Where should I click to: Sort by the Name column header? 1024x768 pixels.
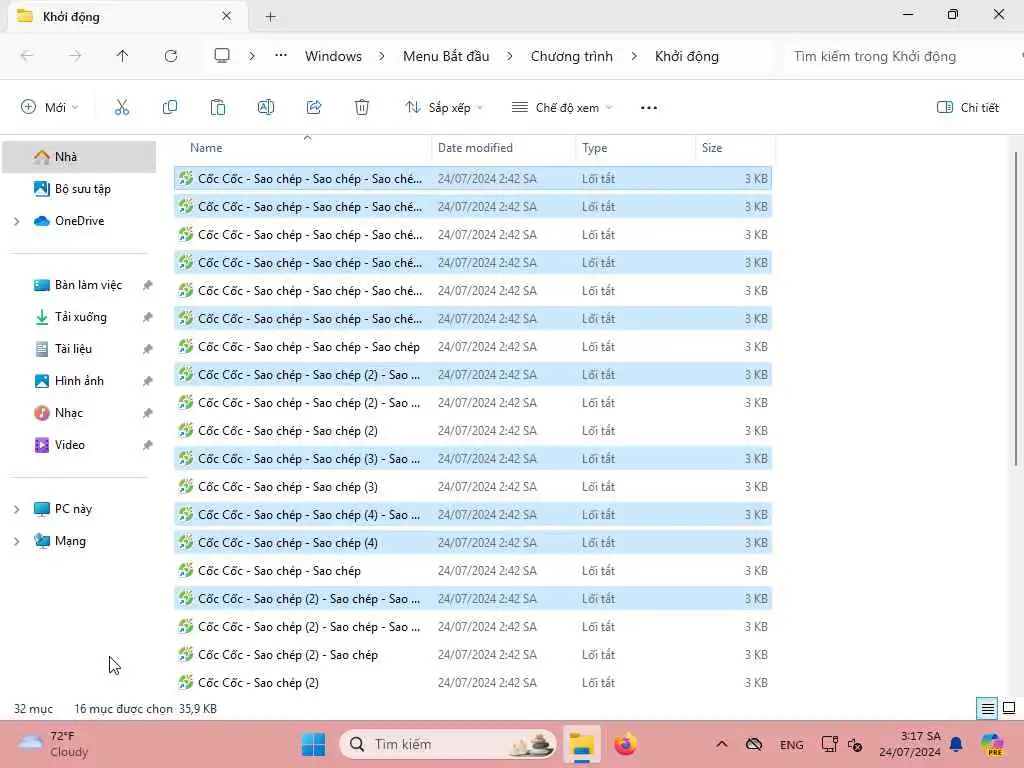pyautogui.click(x=302, y=148)
